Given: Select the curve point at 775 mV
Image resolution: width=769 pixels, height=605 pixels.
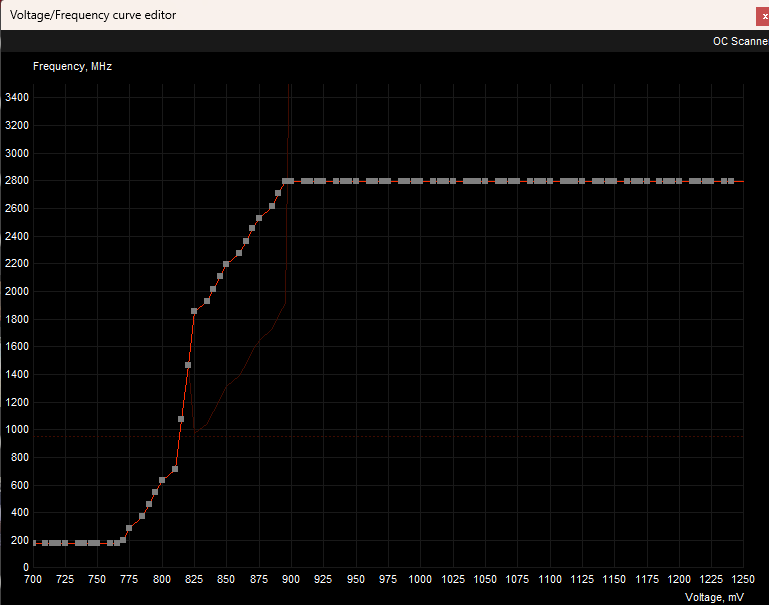Looking at the screenshot, I should [x=129, y=528].
